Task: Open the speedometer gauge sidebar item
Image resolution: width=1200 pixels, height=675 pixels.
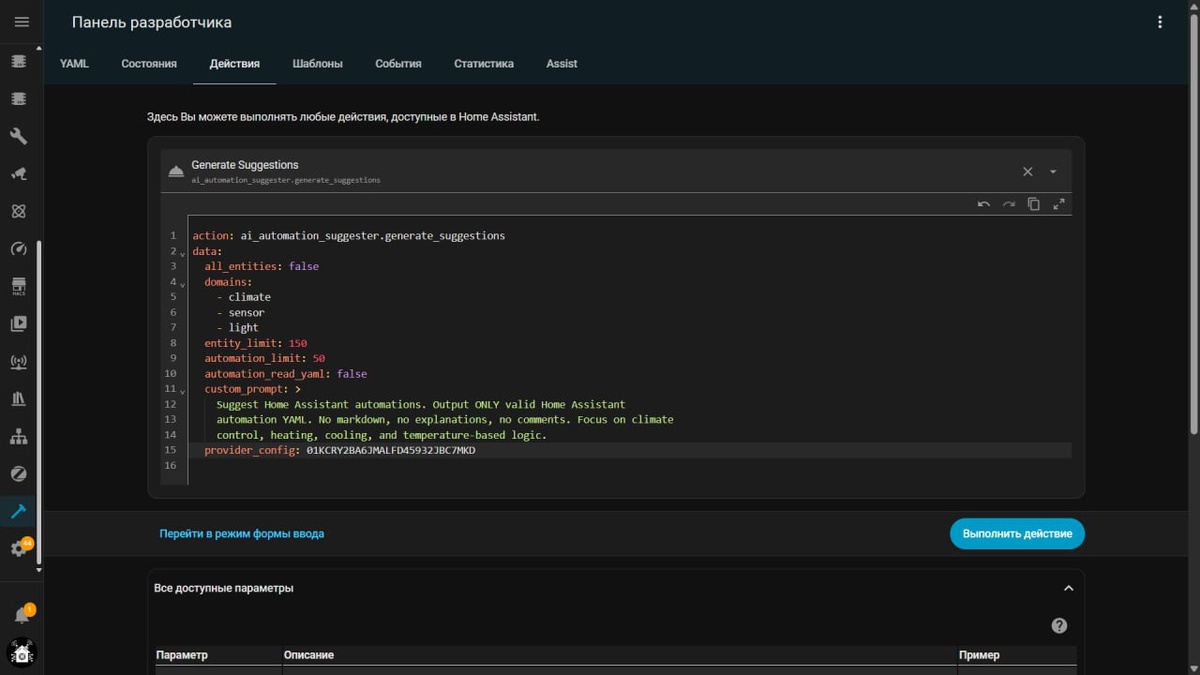Action: [18, 249]
